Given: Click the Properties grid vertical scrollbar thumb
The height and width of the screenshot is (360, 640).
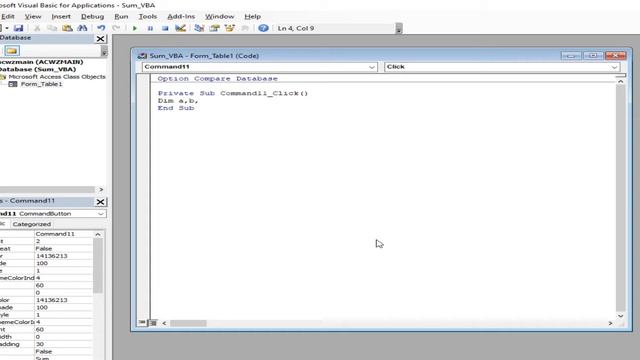Looking at the screenshot, I should click(98, 266).
